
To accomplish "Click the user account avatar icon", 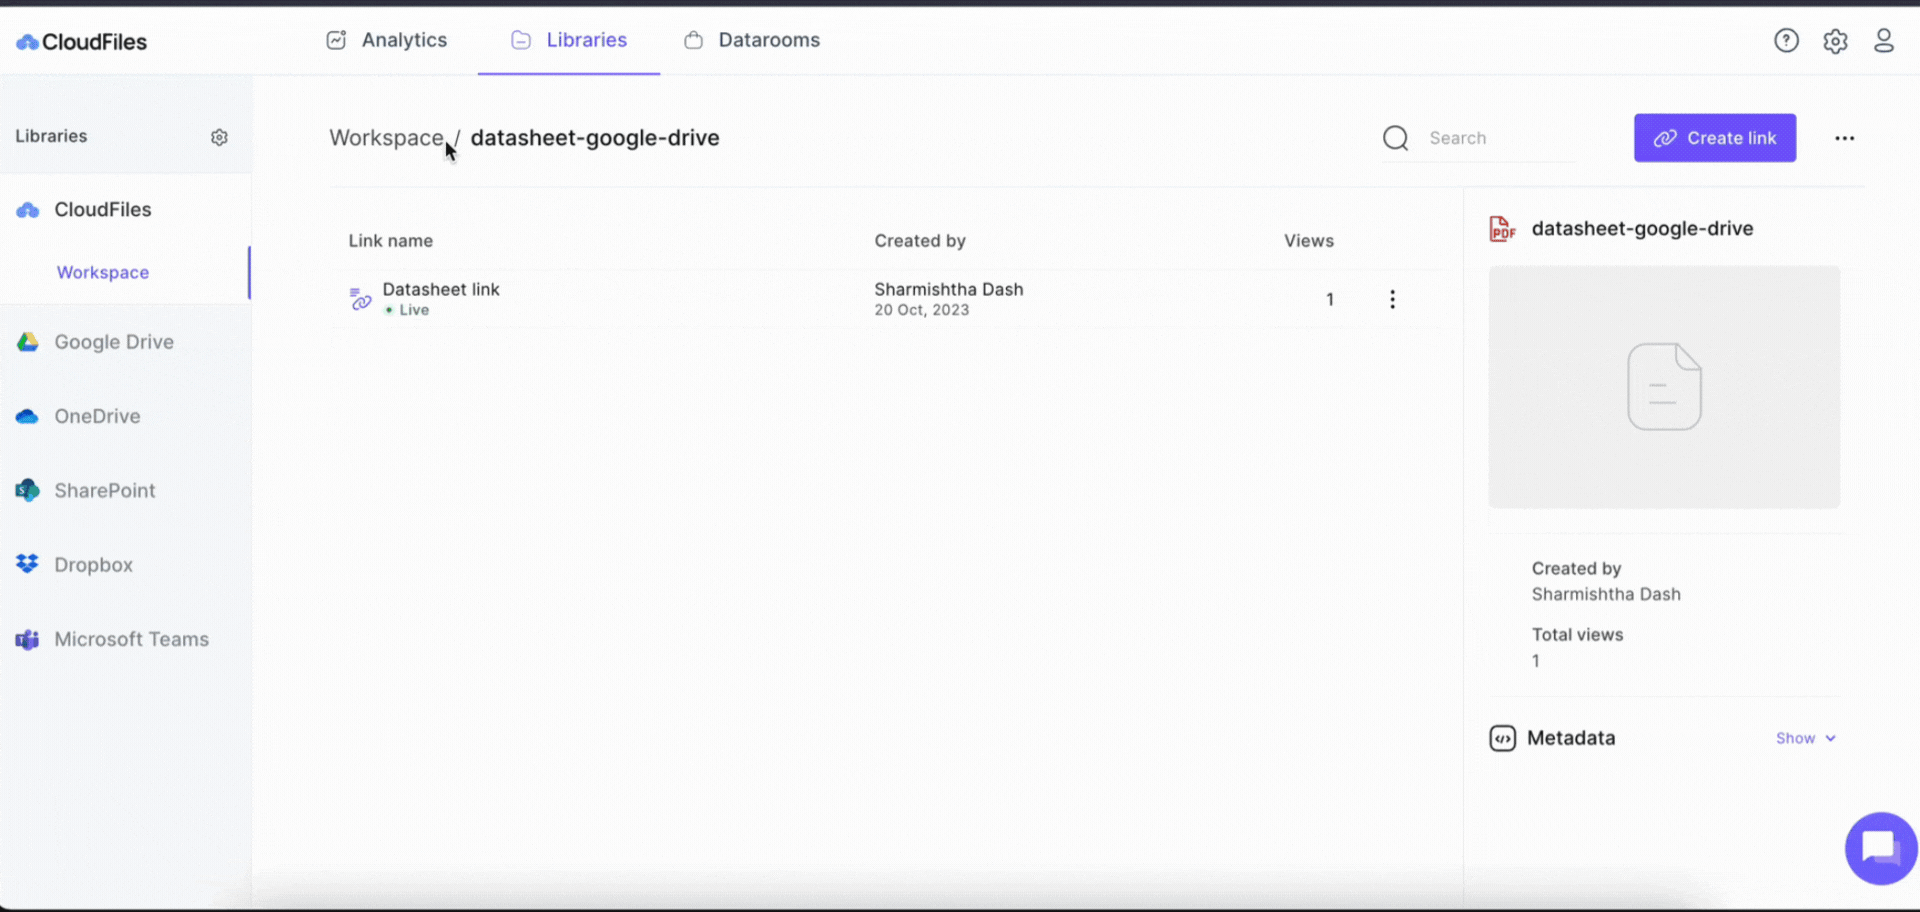I will pyautogui.click(x=1886, y=40).
